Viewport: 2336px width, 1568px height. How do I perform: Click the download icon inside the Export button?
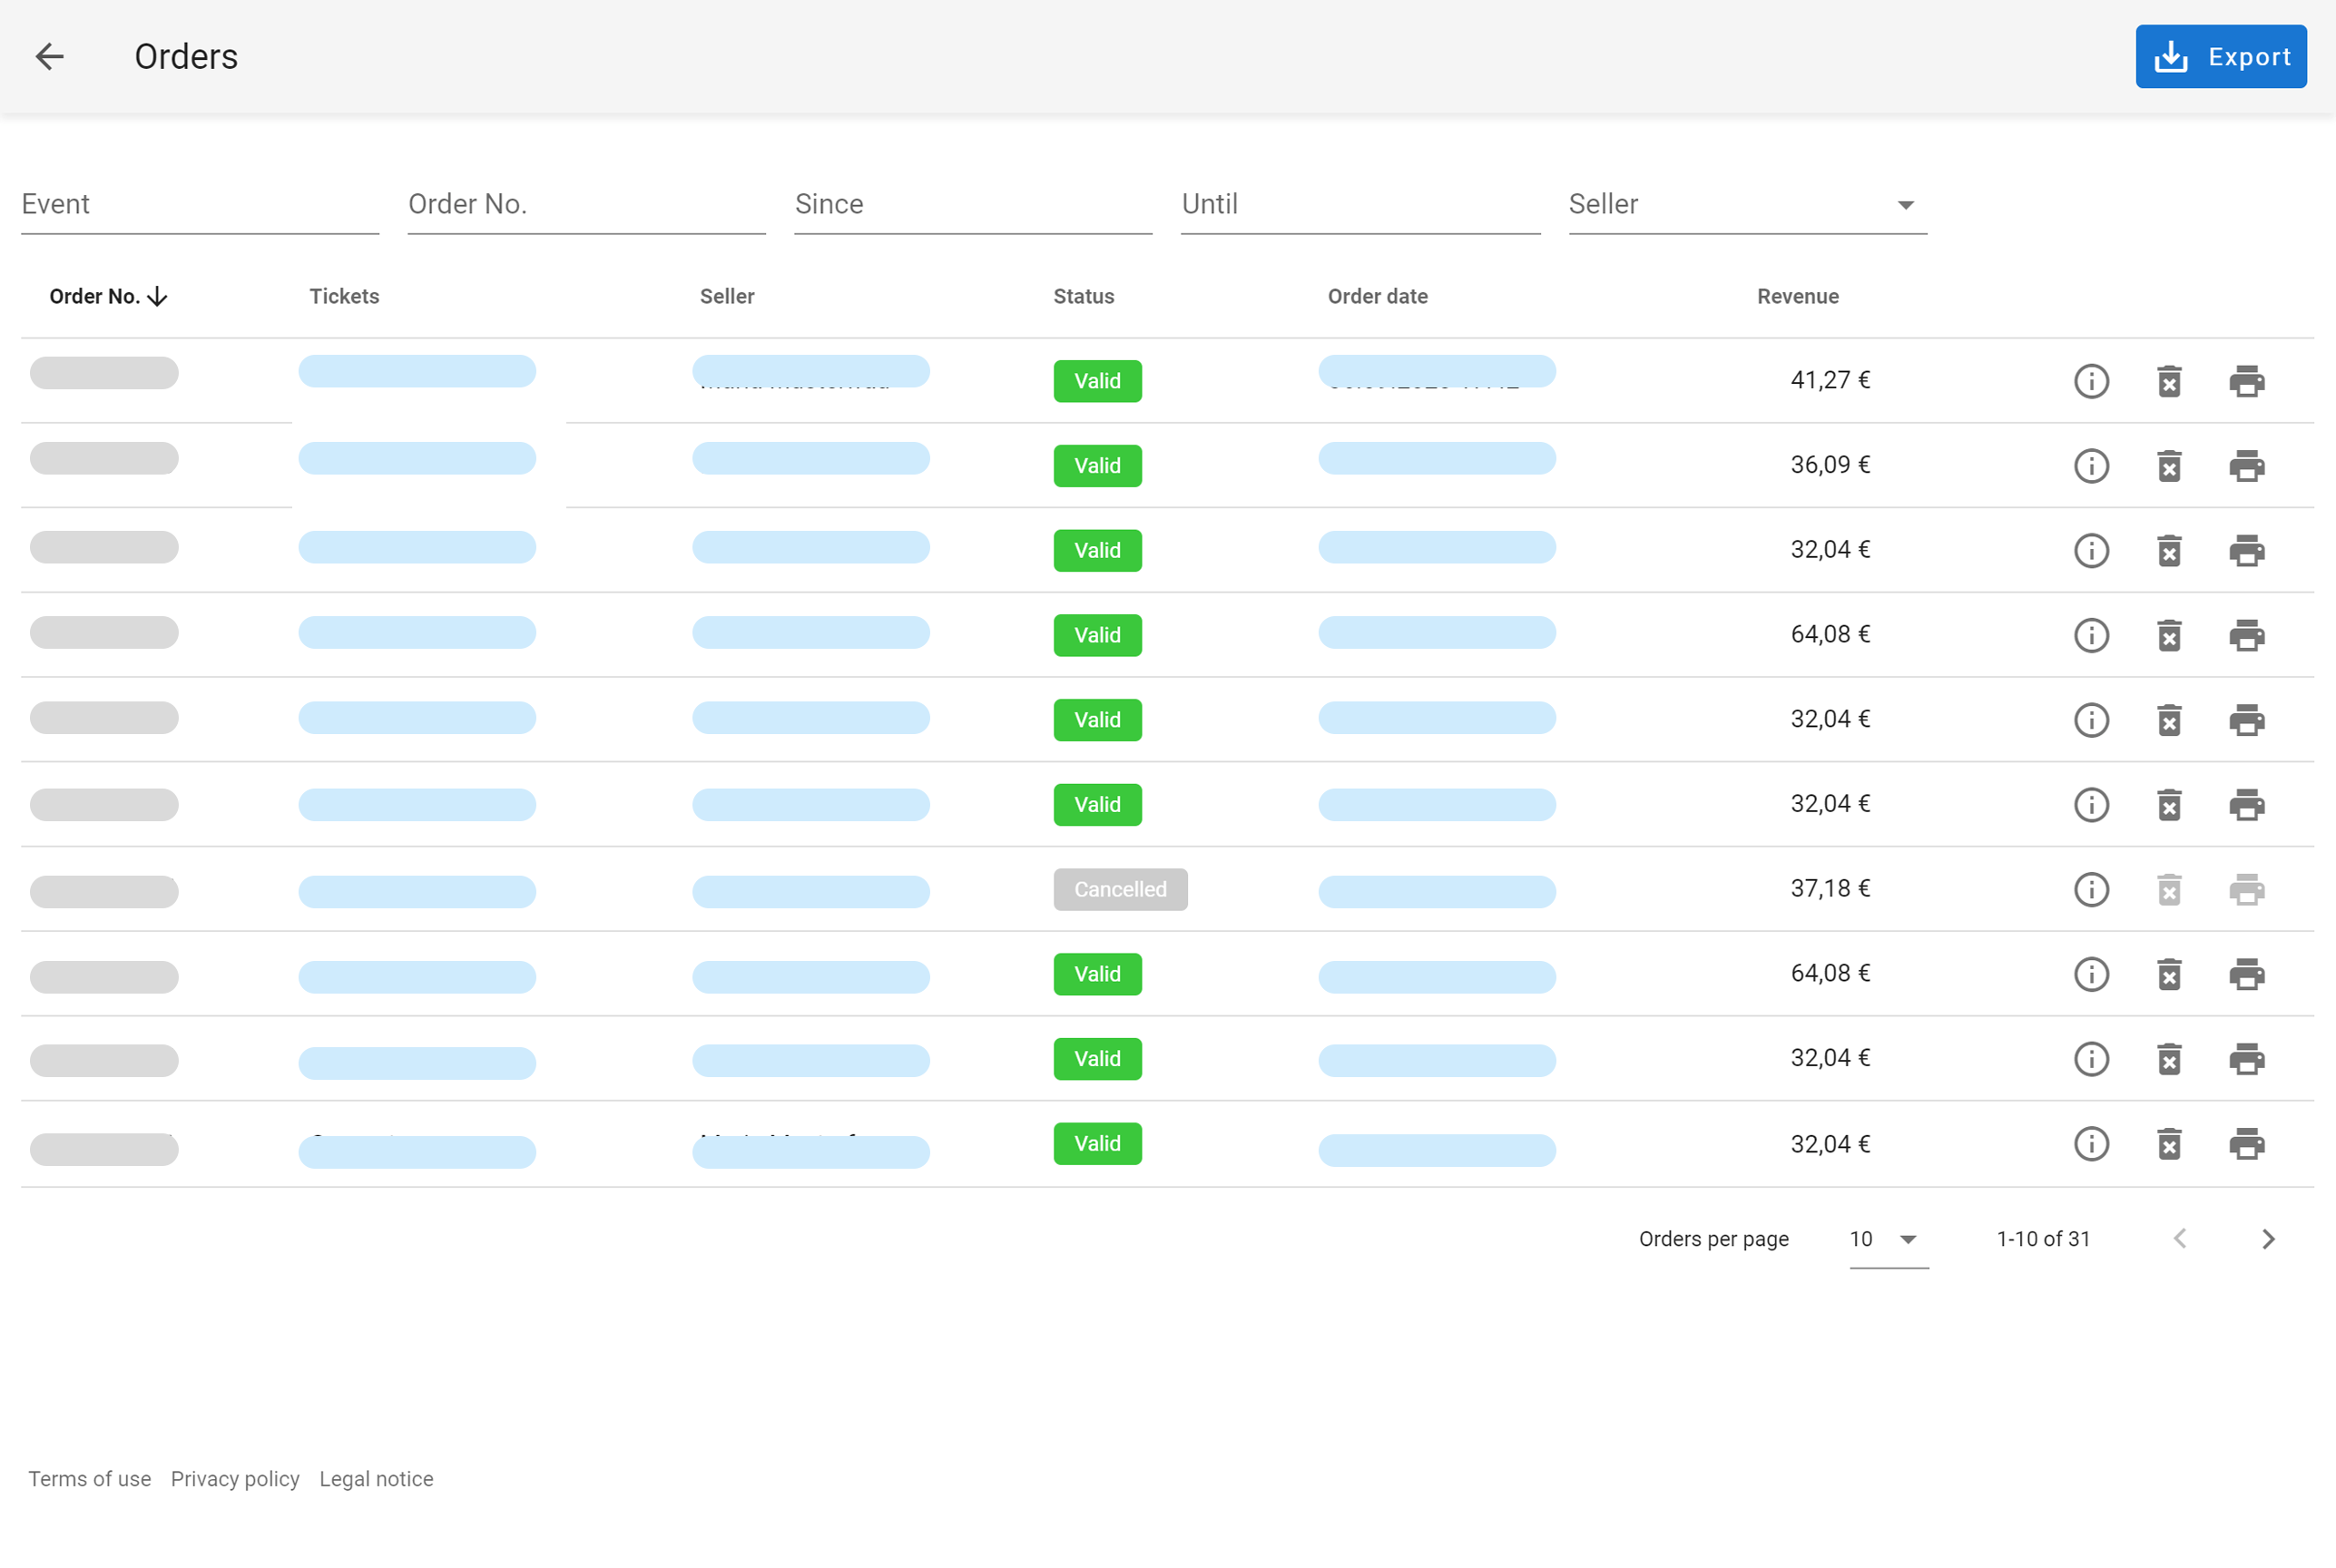pos(2171,56)
